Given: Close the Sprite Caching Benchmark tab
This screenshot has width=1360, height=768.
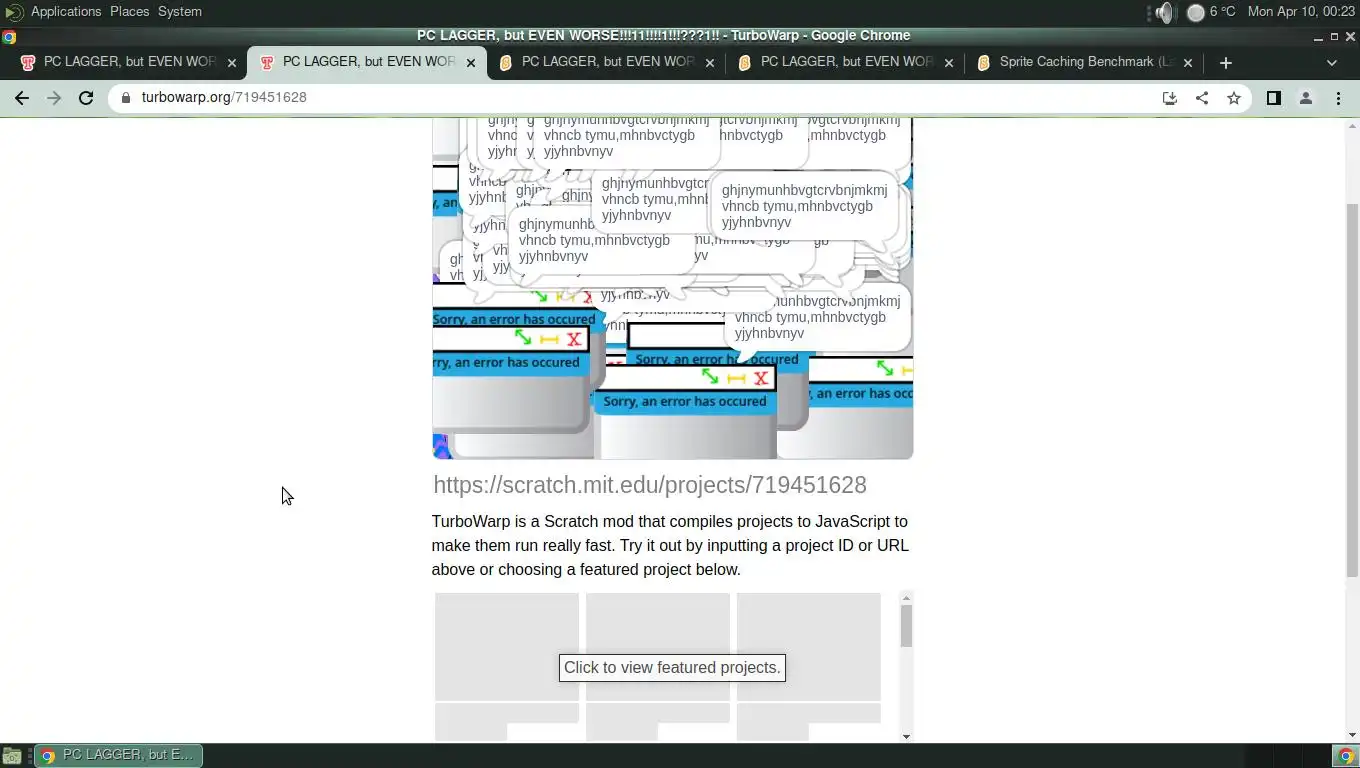Looking at the screenshot, I should tap(1188, 62).
